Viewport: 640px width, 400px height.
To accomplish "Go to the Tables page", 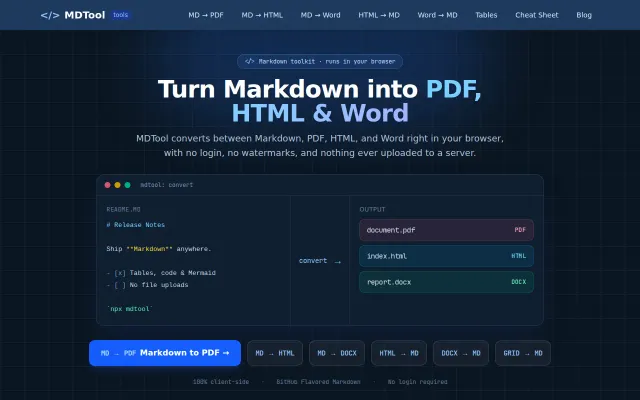I will click(x=486, y=15).
